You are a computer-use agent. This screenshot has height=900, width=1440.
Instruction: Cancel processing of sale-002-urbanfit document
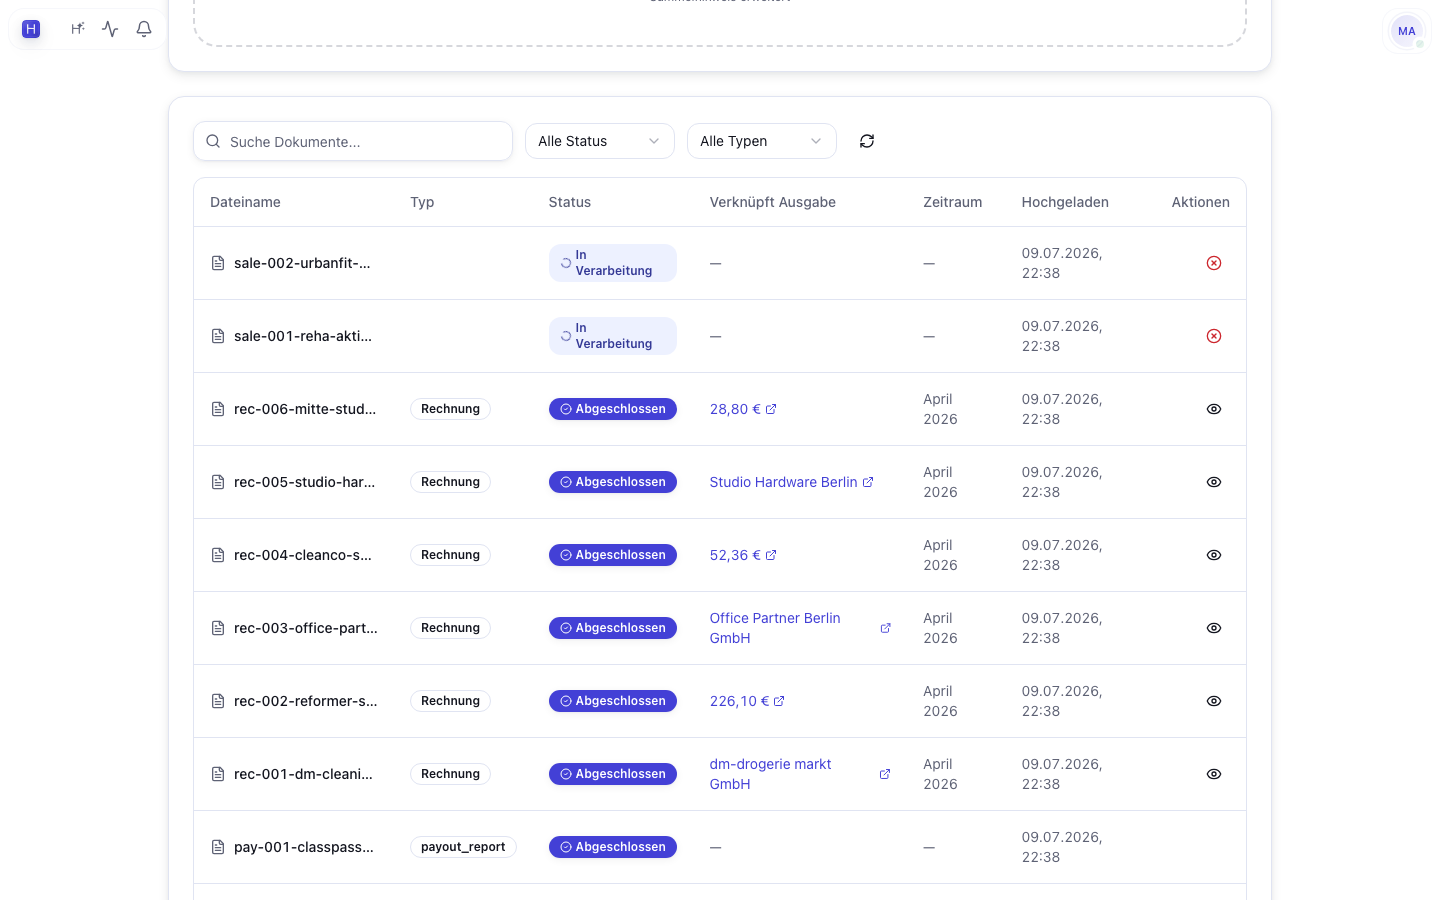pos(1214,263)
